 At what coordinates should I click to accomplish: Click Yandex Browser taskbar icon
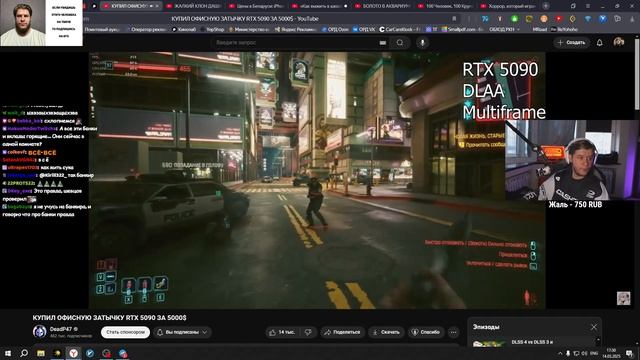tap(73, 353)
